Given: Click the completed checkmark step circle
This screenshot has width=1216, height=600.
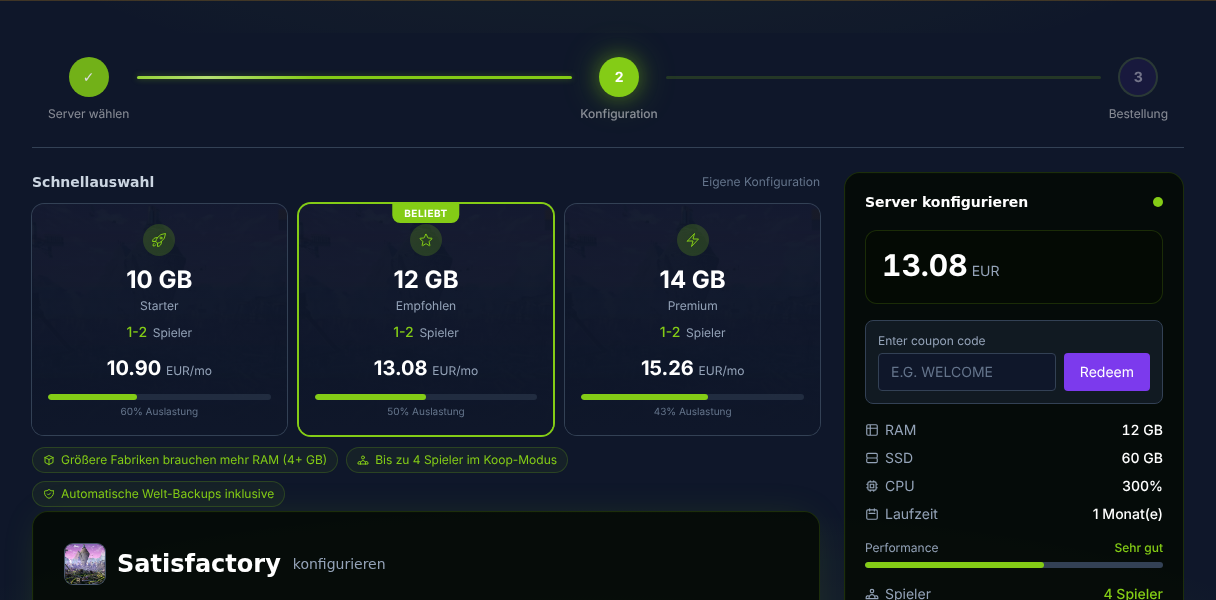Looking at the screenshot, I should [88, 77].
